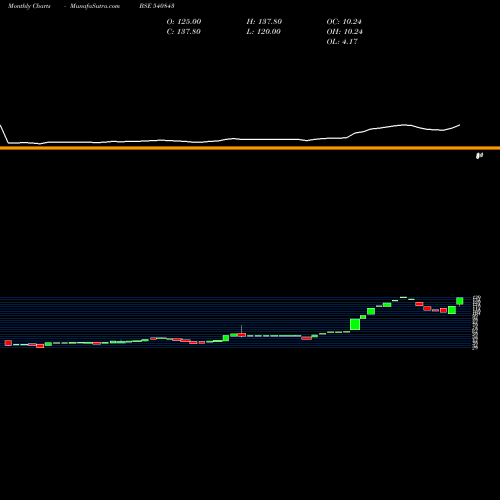500x500 pixels.
Task: Select the low value 'L: 120.00'
Action: click(x=263, y=32)
